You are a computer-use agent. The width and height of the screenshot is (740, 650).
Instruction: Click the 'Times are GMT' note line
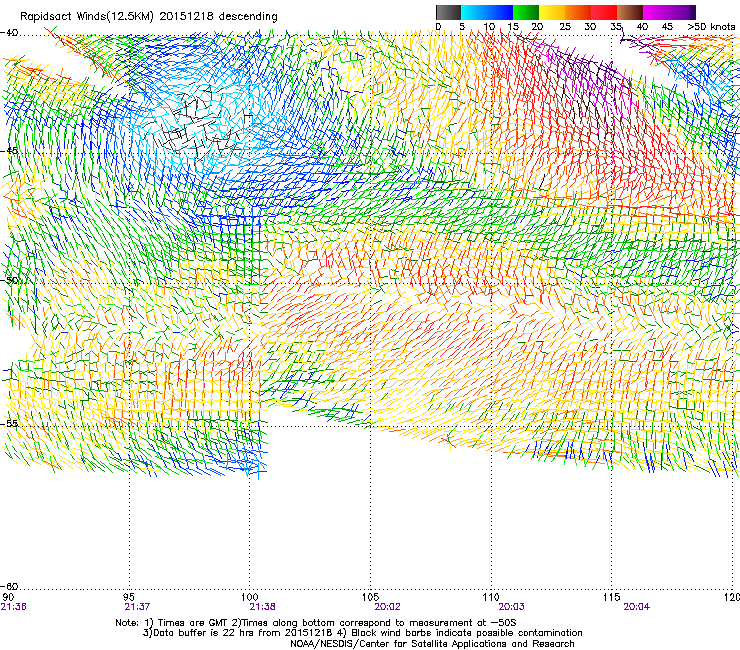316,623
